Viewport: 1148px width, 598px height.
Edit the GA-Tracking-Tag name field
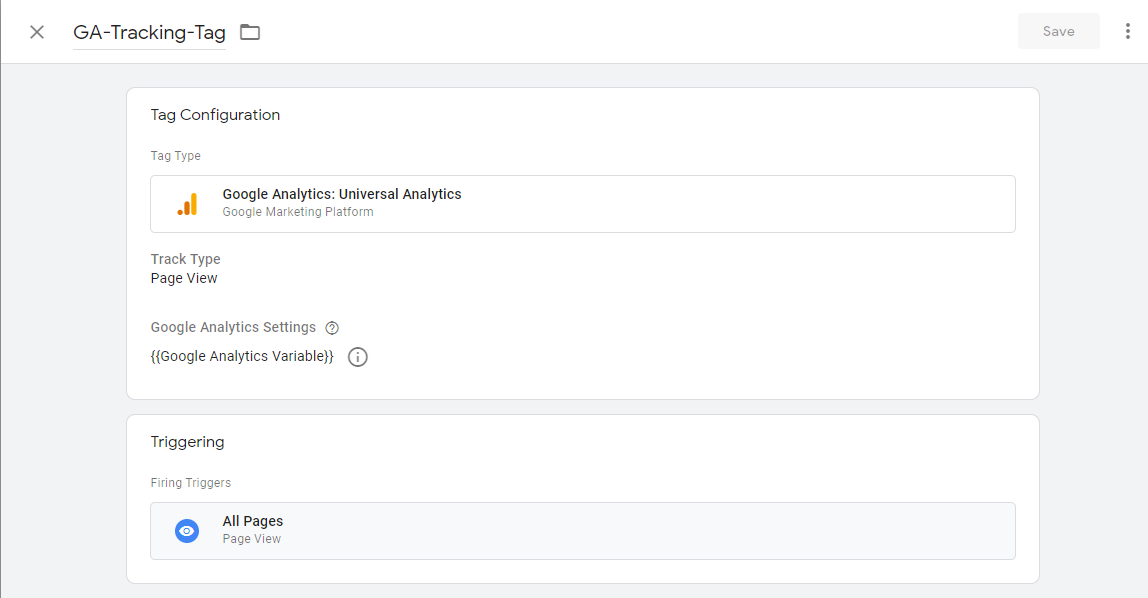(x=149, y=32)
